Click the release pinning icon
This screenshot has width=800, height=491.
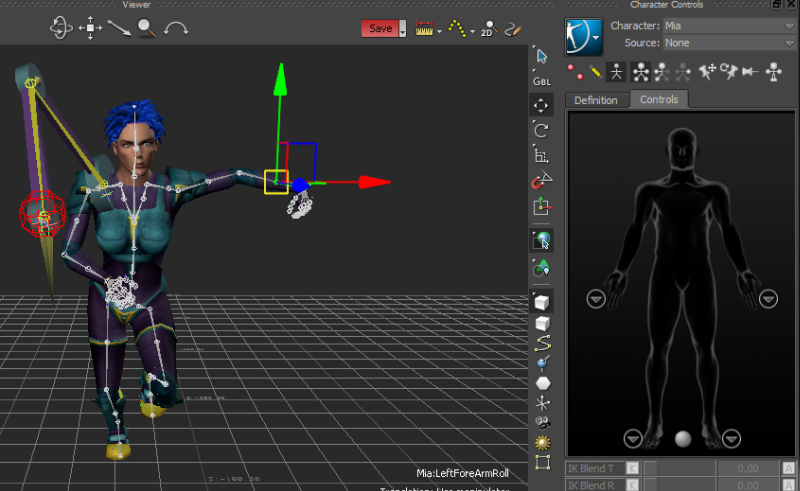[750, 72]
